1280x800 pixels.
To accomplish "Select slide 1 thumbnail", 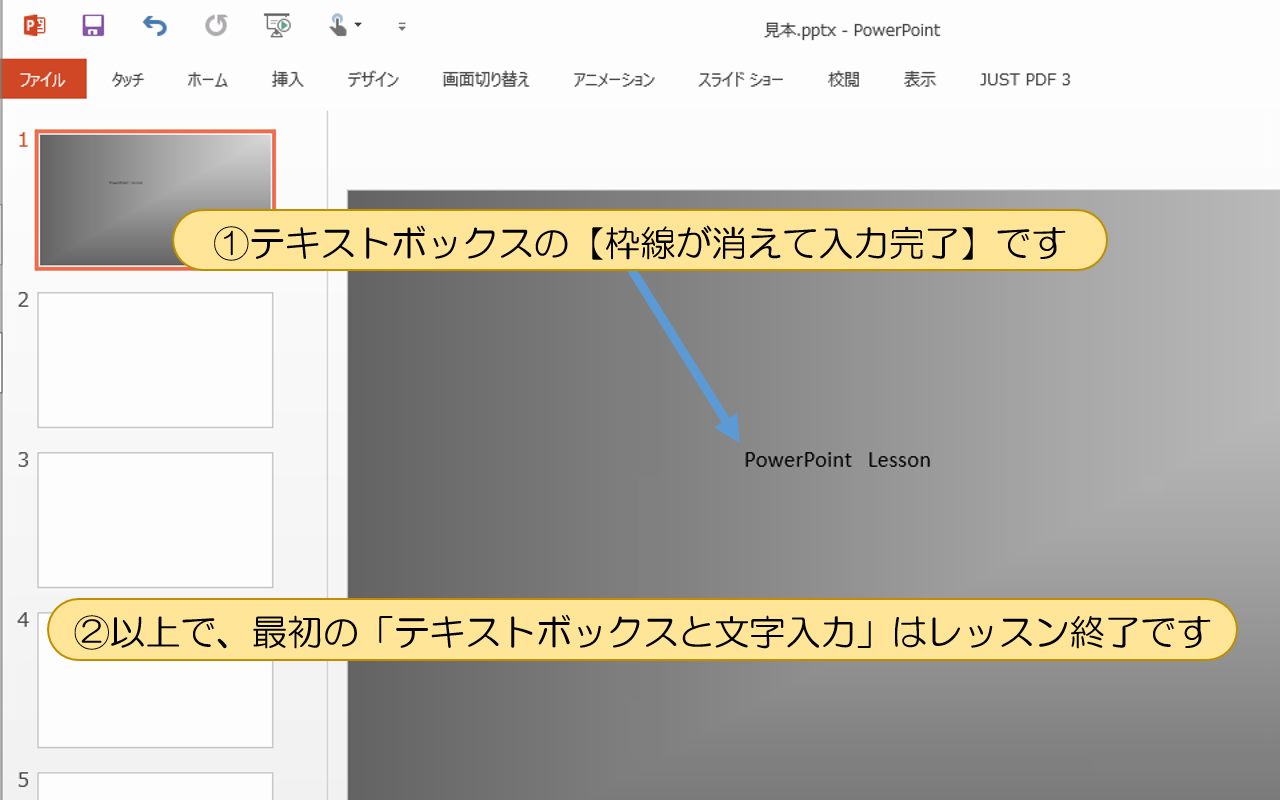I will click(x=155, y=200).
